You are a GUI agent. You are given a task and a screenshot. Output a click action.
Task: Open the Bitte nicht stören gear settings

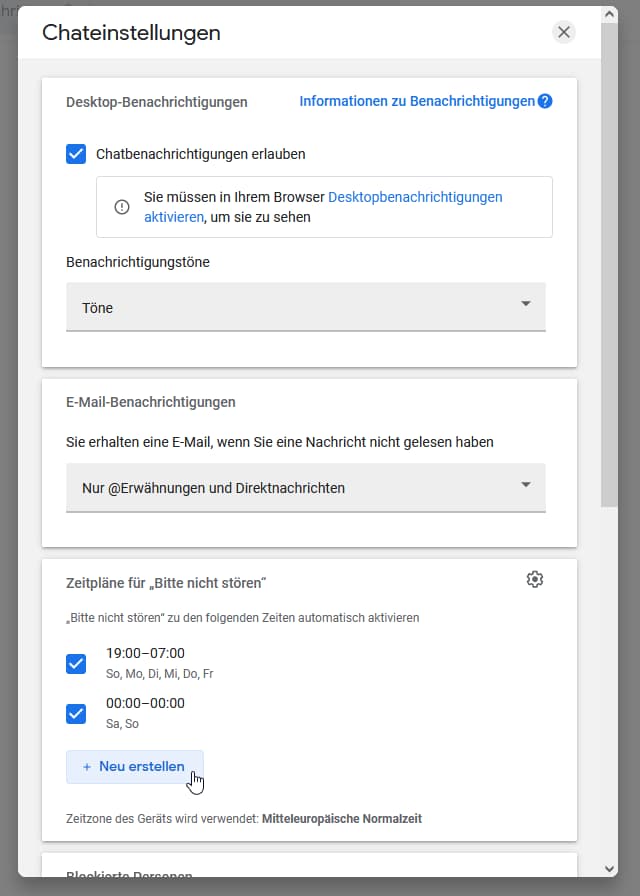[535, 579]
